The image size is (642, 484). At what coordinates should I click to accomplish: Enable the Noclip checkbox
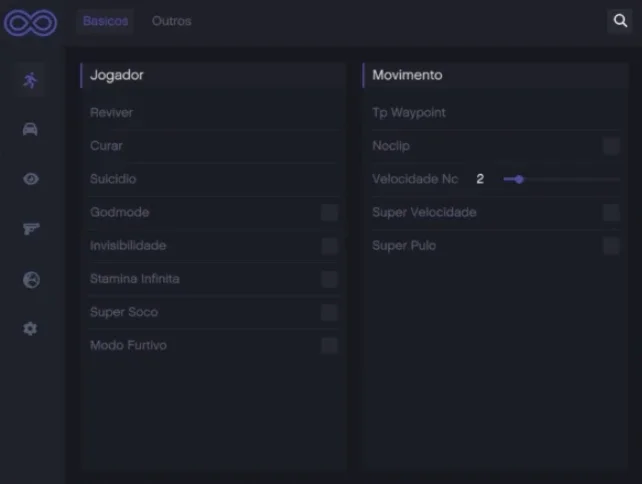tap(611, 146)
